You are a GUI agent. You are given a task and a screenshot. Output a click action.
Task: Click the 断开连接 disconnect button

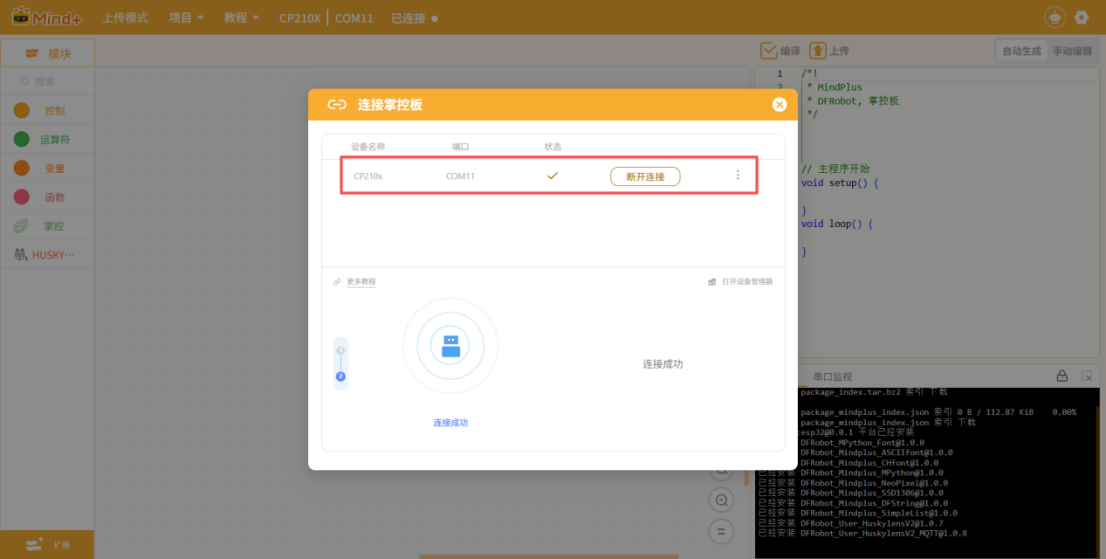[x=645, y=176]
